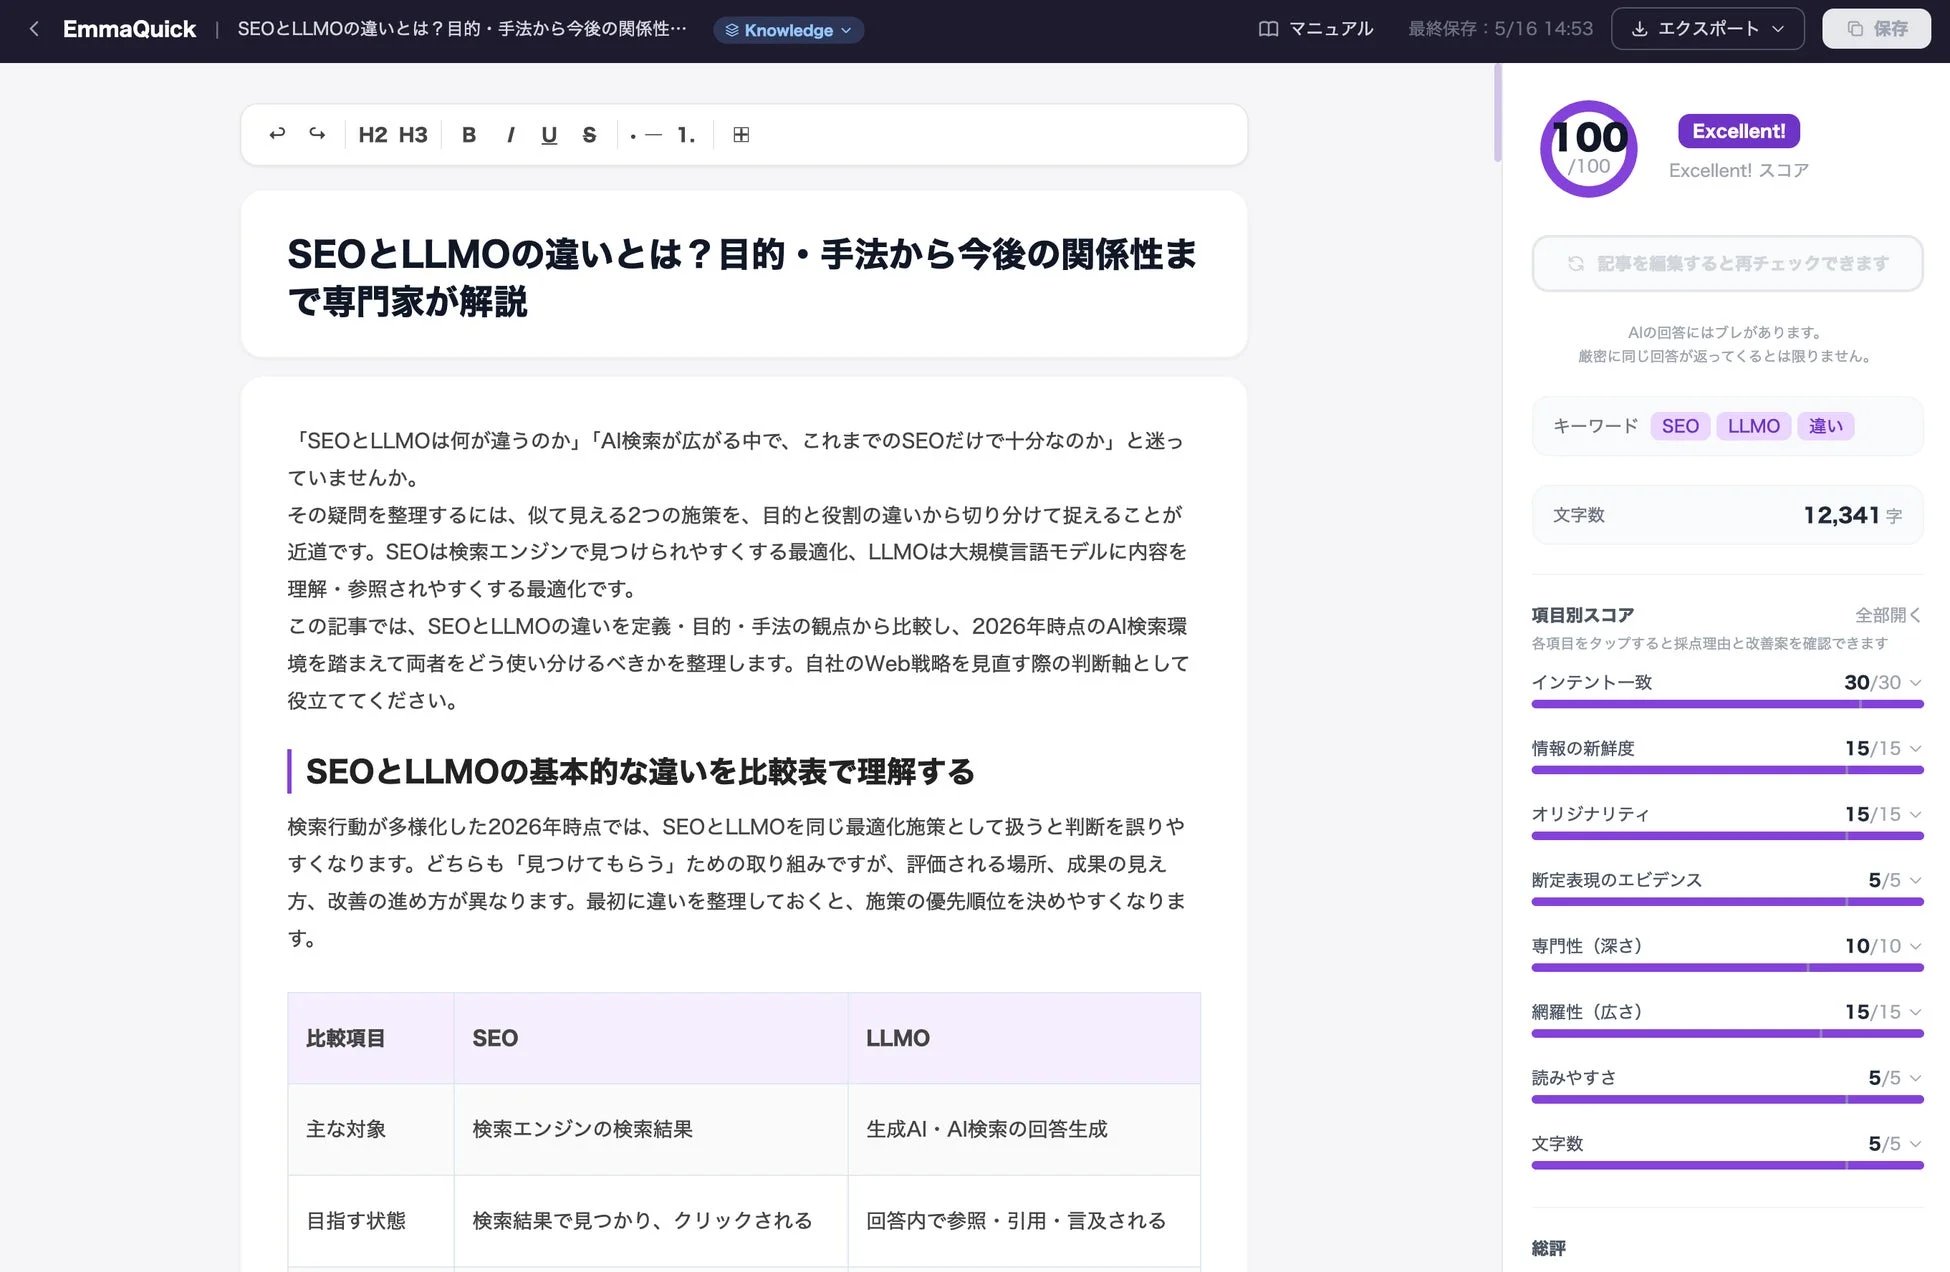Click the 情報の新鮮度 progress bar
The width and height of the screenshot is (1950, 1272).
(x=1727, y=770)
